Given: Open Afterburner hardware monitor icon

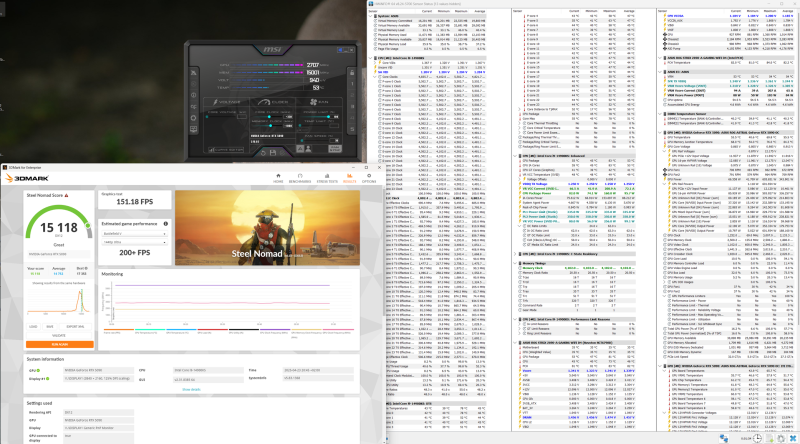Looking at the screenshot, I should point(193,129).
